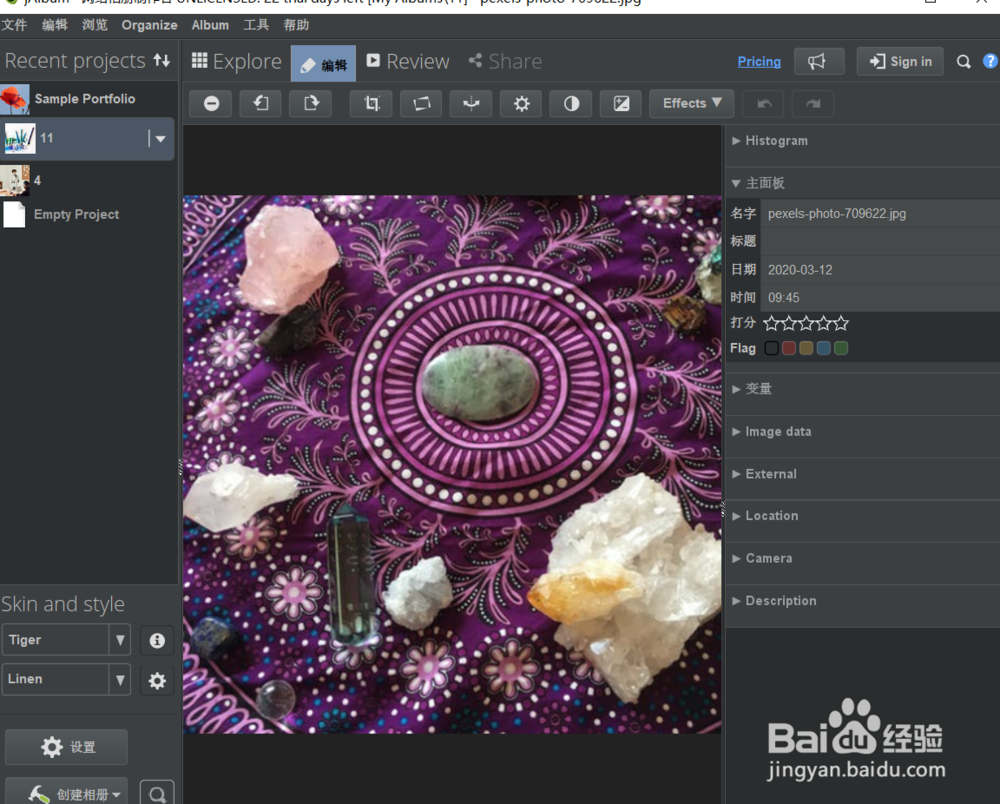Open the contrast adjustment tool
The height and width of the screenshot is (804, 1000).
click(571, 103)
